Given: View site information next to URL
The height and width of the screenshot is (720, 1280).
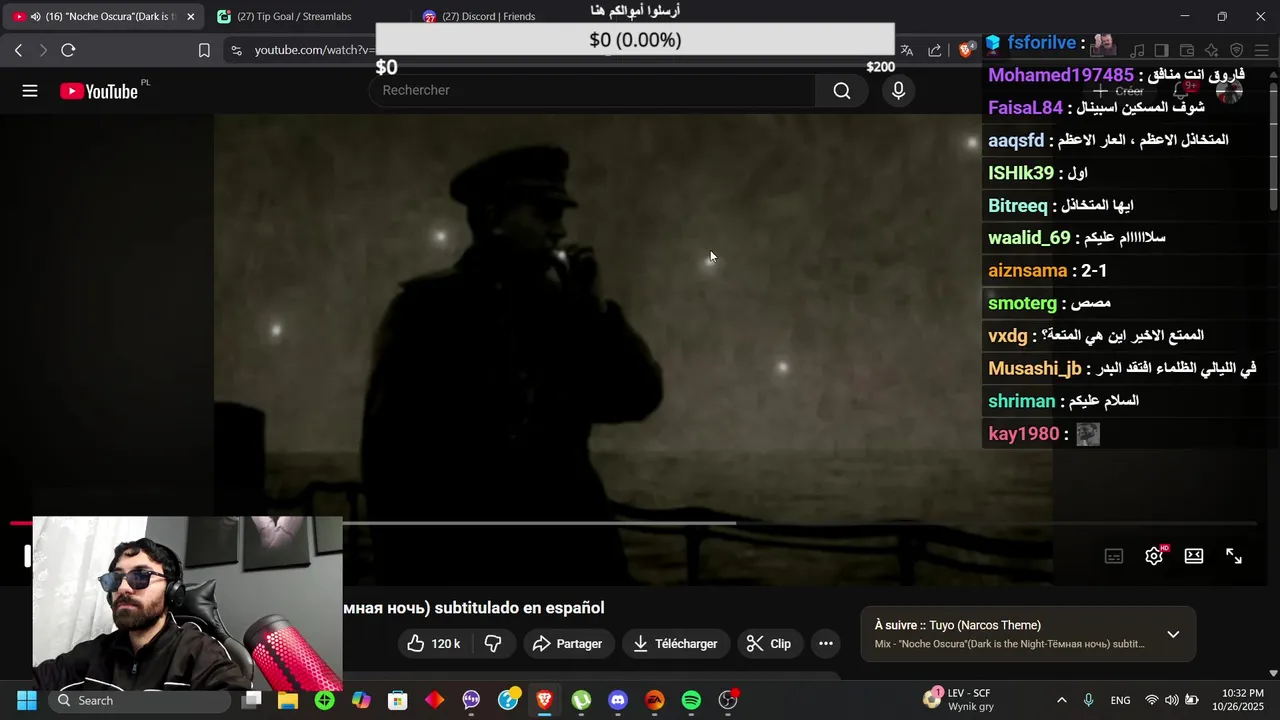Looking at the screenshot, I should point(236,50).
